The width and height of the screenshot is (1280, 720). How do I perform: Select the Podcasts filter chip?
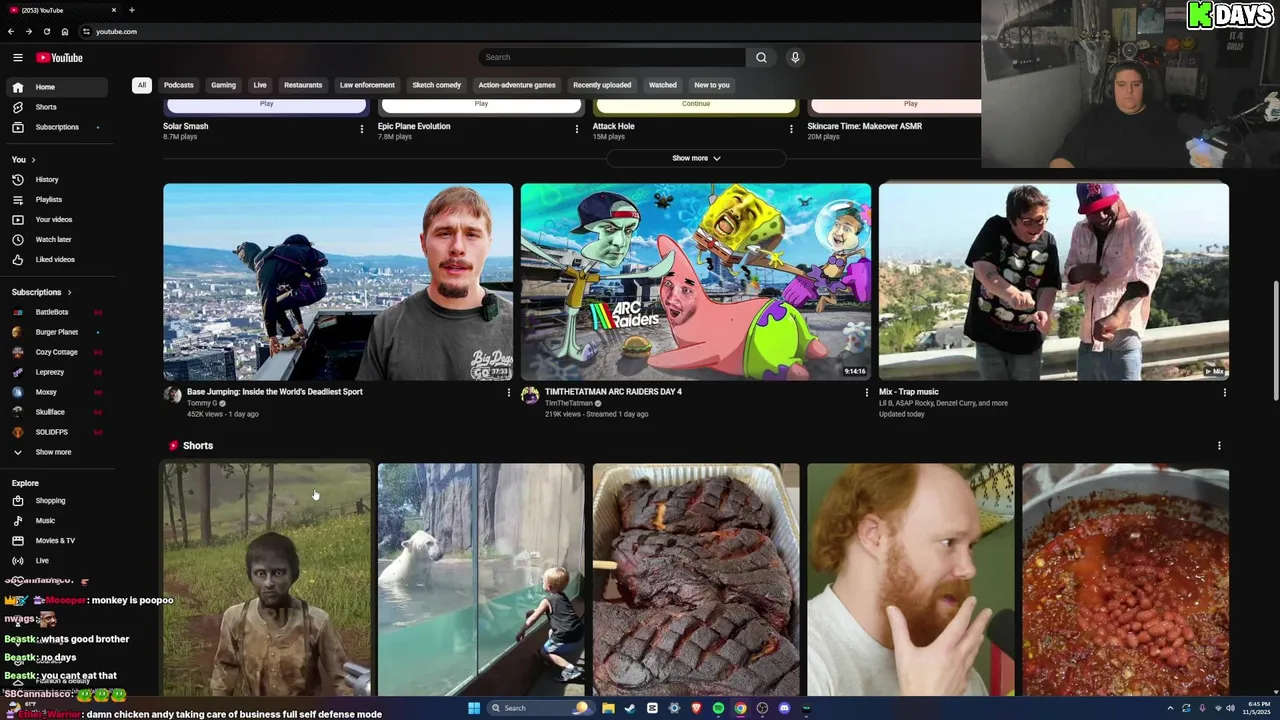(x=179, y=85)
